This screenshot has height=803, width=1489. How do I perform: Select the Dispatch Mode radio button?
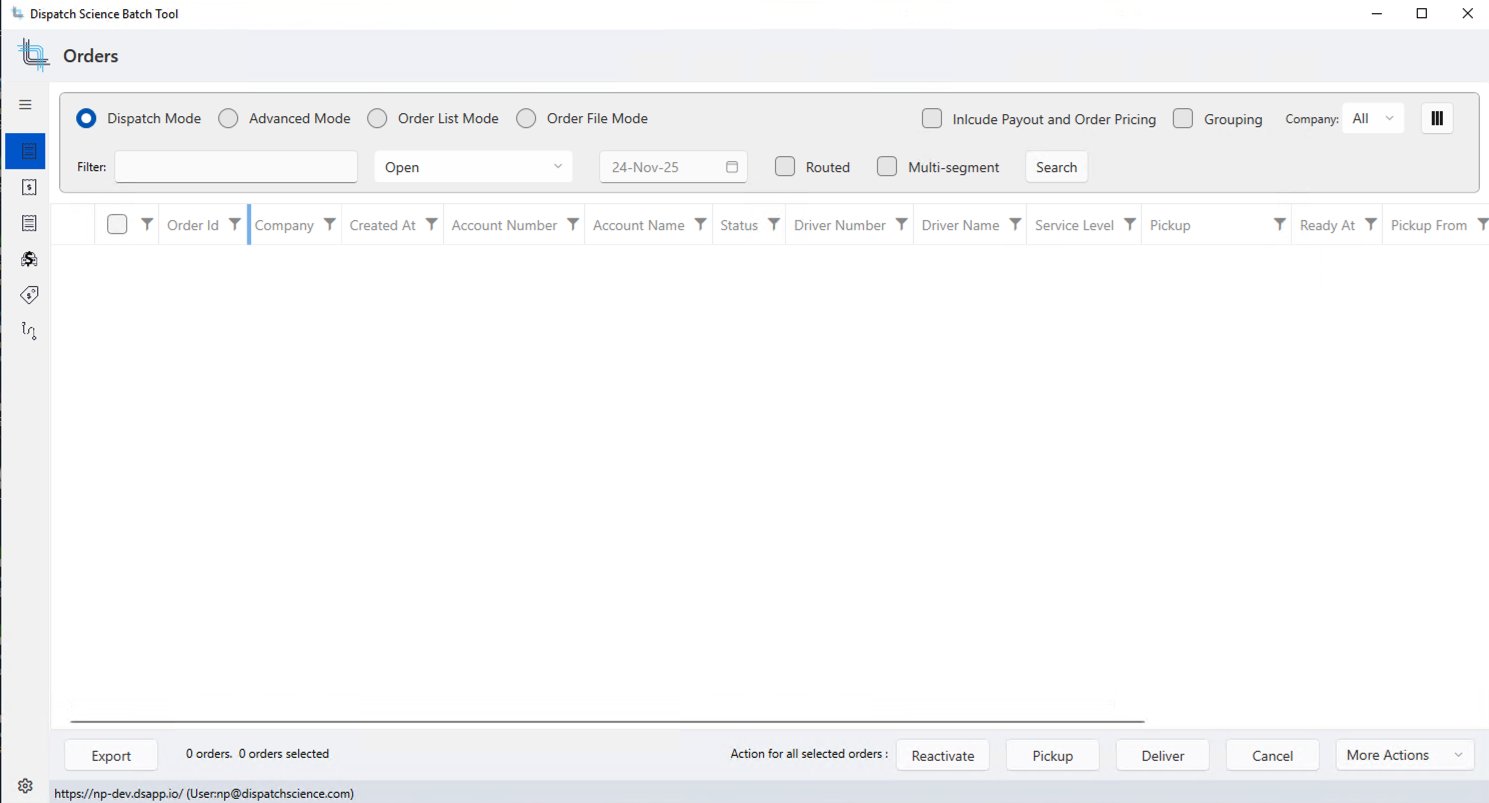87,118
